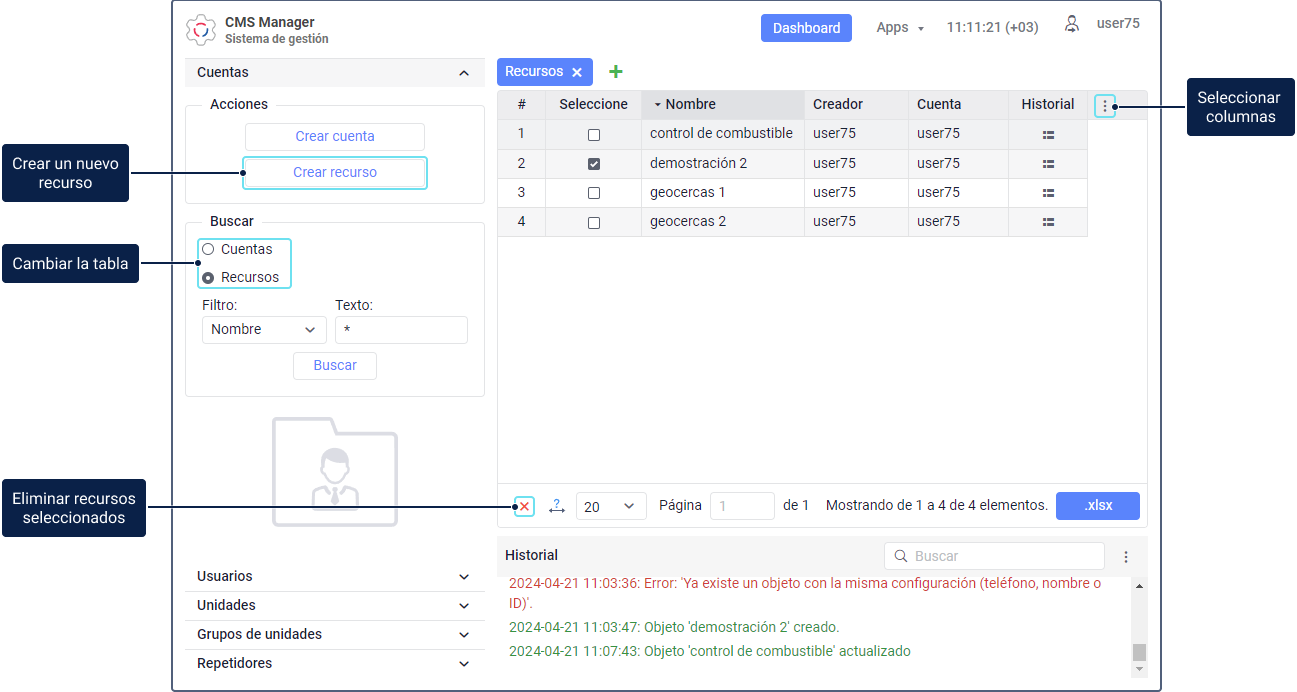Image resolution: width=1297 pixels, height=692 pixels.
Task: Click the Historial log scrollbar thumb
Action: point(1139,652)
